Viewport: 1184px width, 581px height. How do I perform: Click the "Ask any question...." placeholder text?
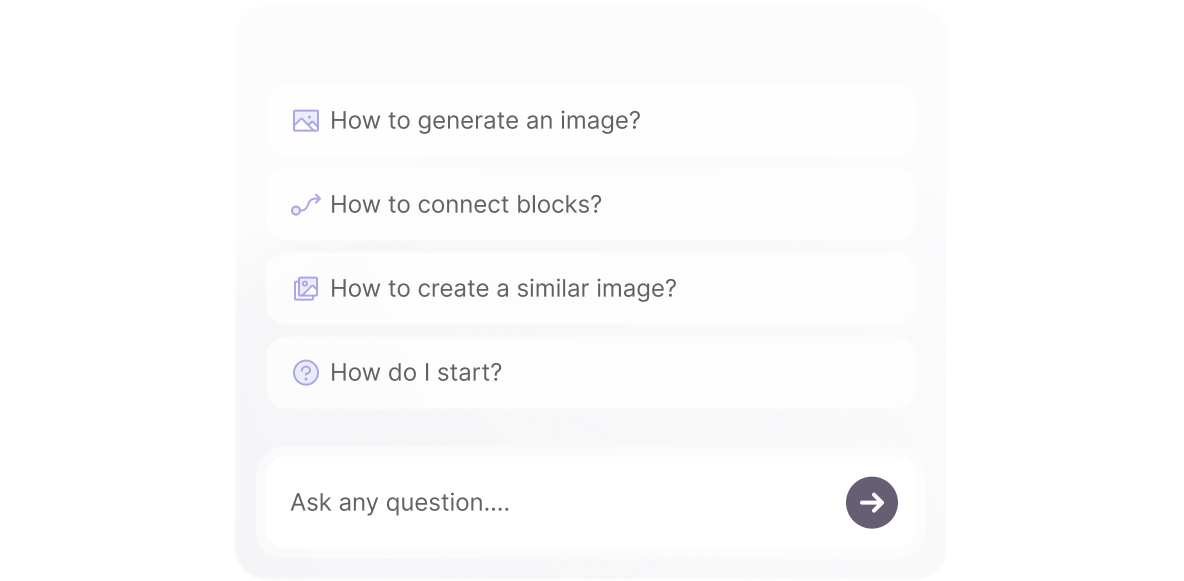[x=400, y=502]
